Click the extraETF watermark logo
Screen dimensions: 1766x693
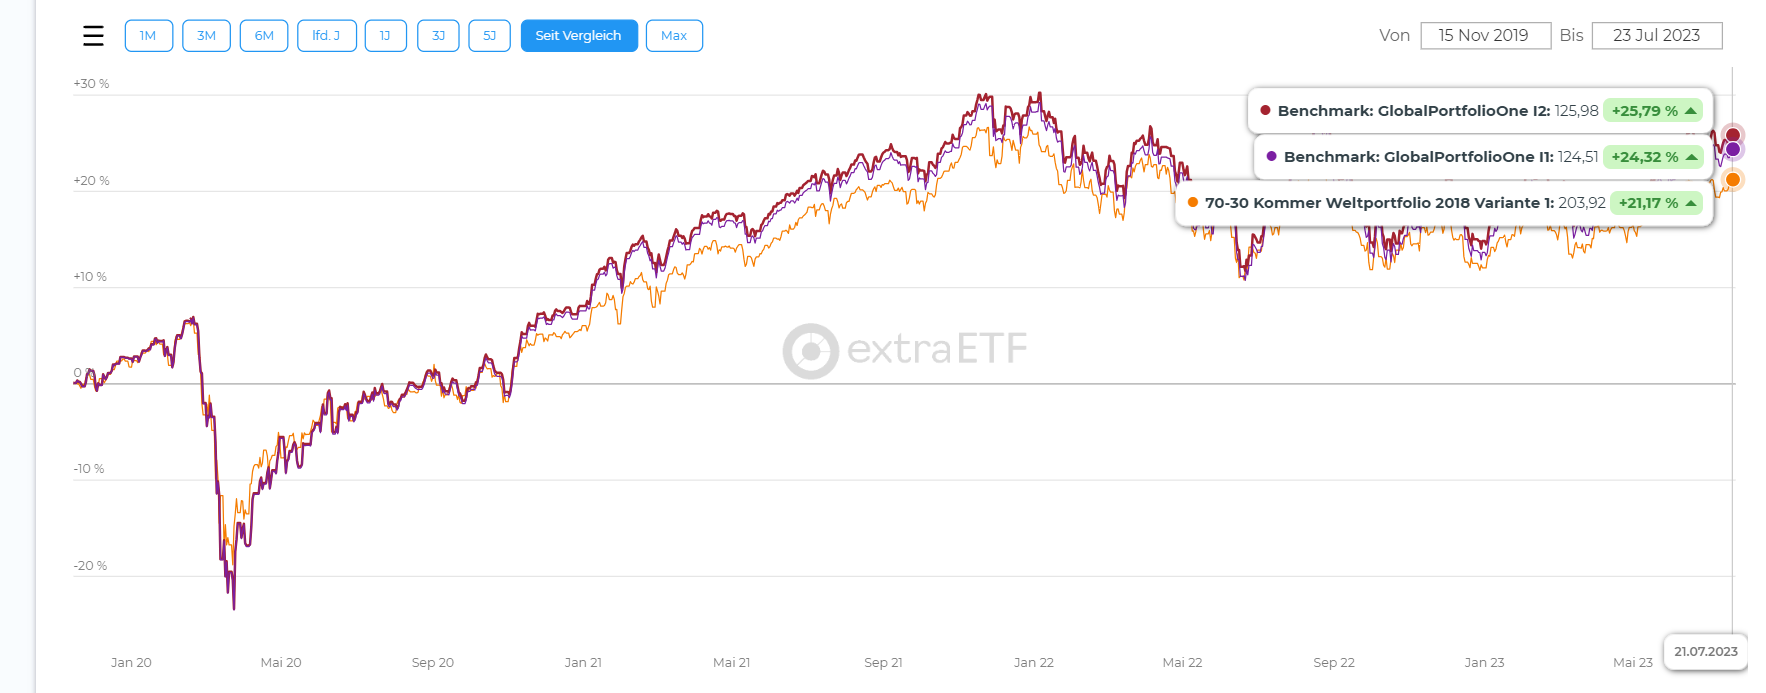coord(904,350)
